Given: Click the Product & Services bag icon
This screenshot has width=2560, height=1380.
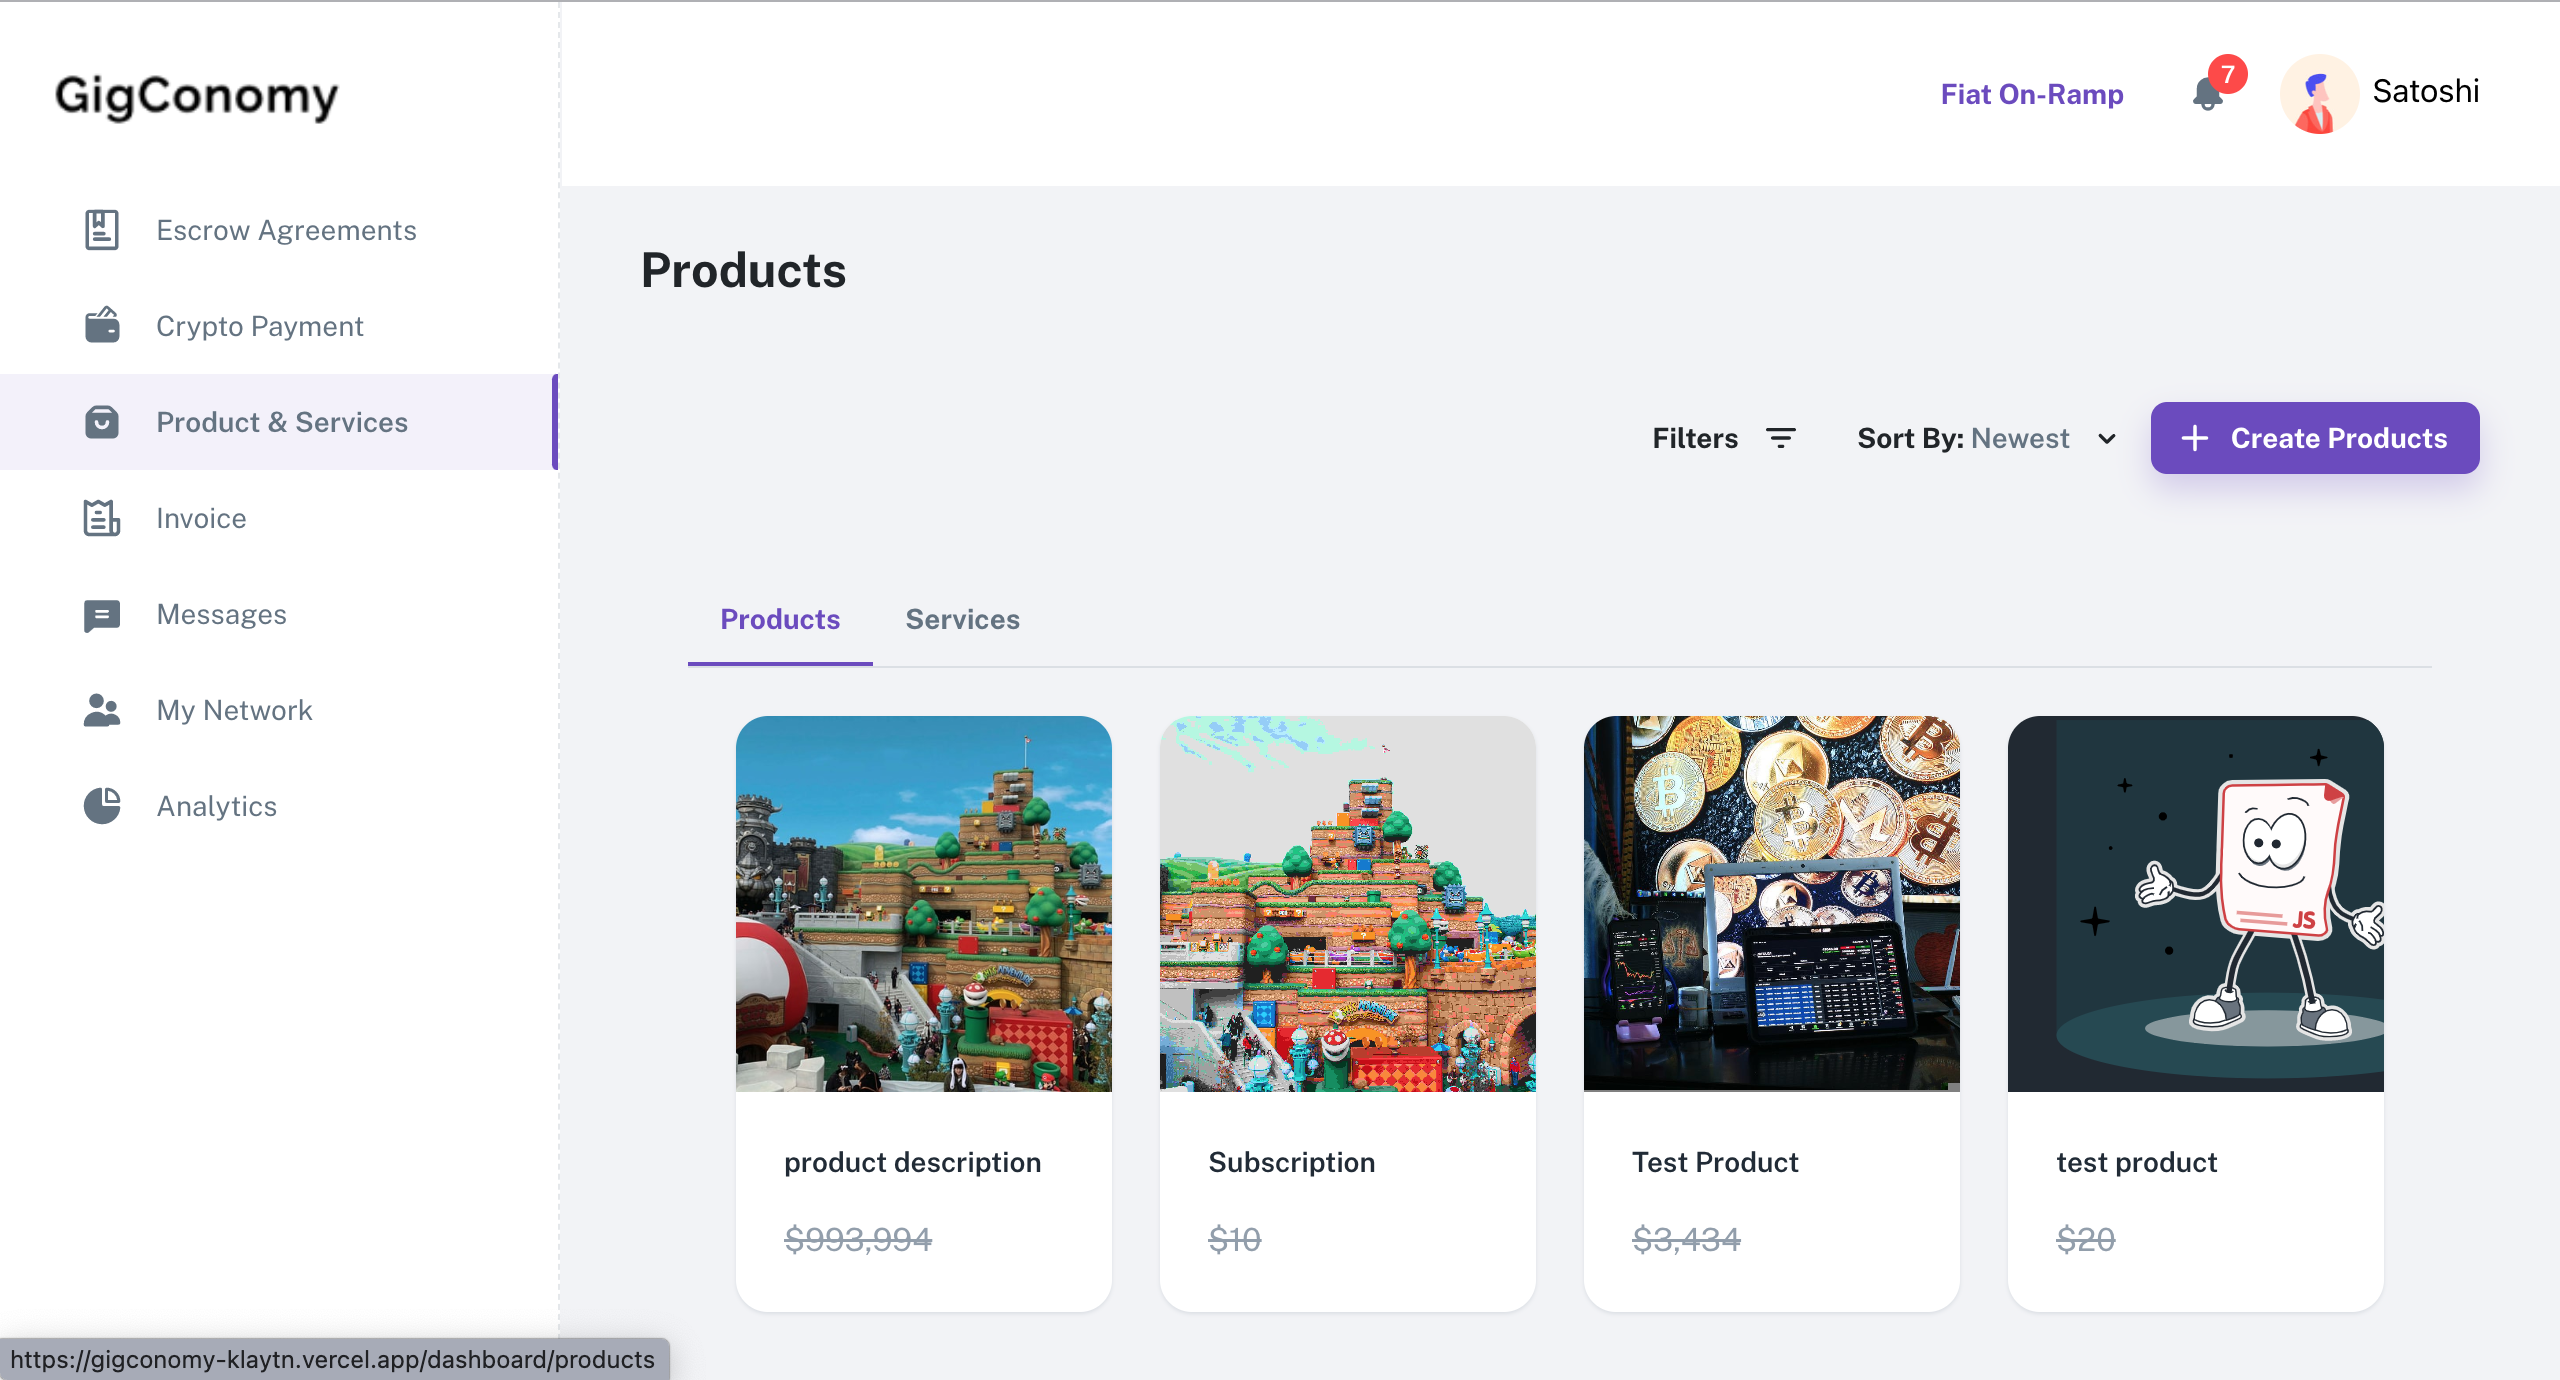Looking at the screenshot, I should [x=101, y=422].
